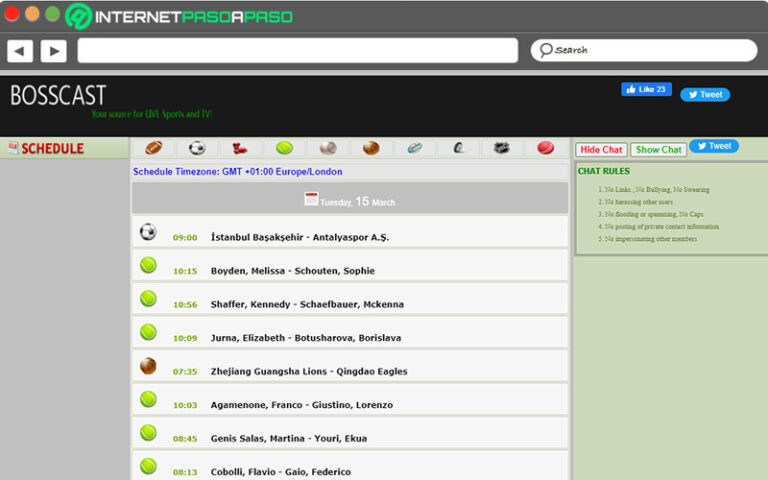Click the 10:03 time of Agamenone, Franco
The image size is (768, 480).
pyautogui.click(x=185, y=406)
